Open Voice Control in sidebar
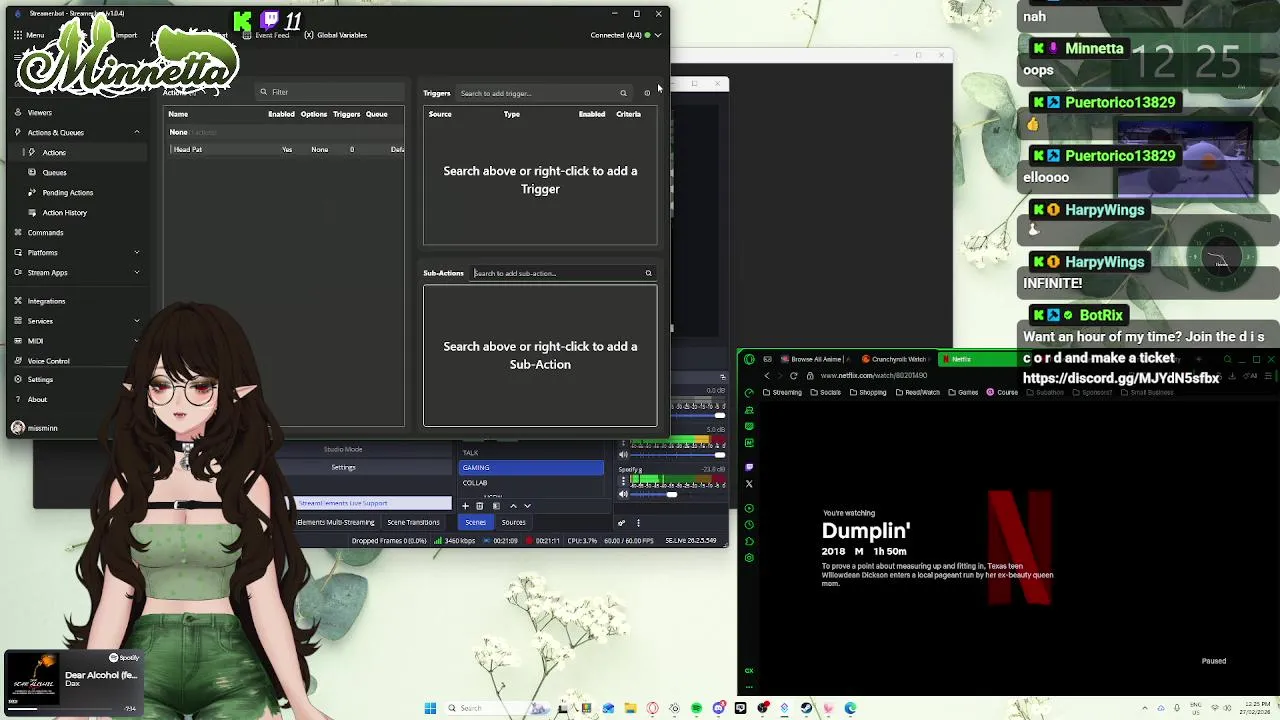 pos(48,361)
